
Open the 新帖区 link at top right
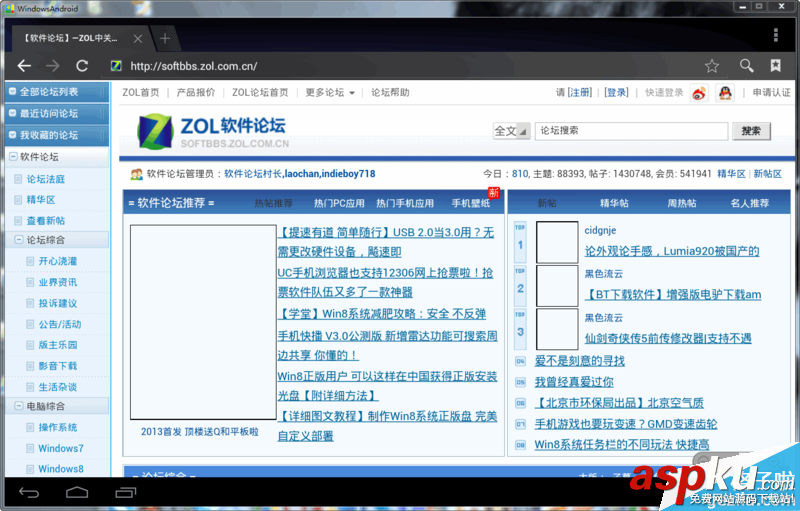point(767,174)
